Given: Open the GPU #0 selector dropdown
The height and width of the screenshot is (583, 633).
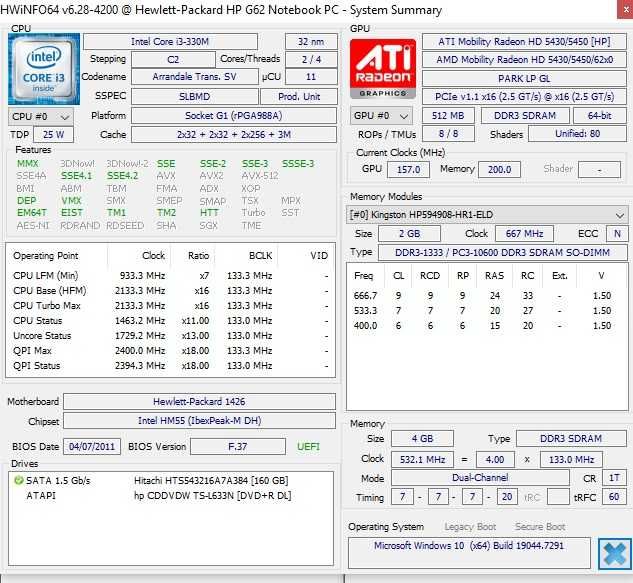Looking at the screenshot, I should coord(381,116).
